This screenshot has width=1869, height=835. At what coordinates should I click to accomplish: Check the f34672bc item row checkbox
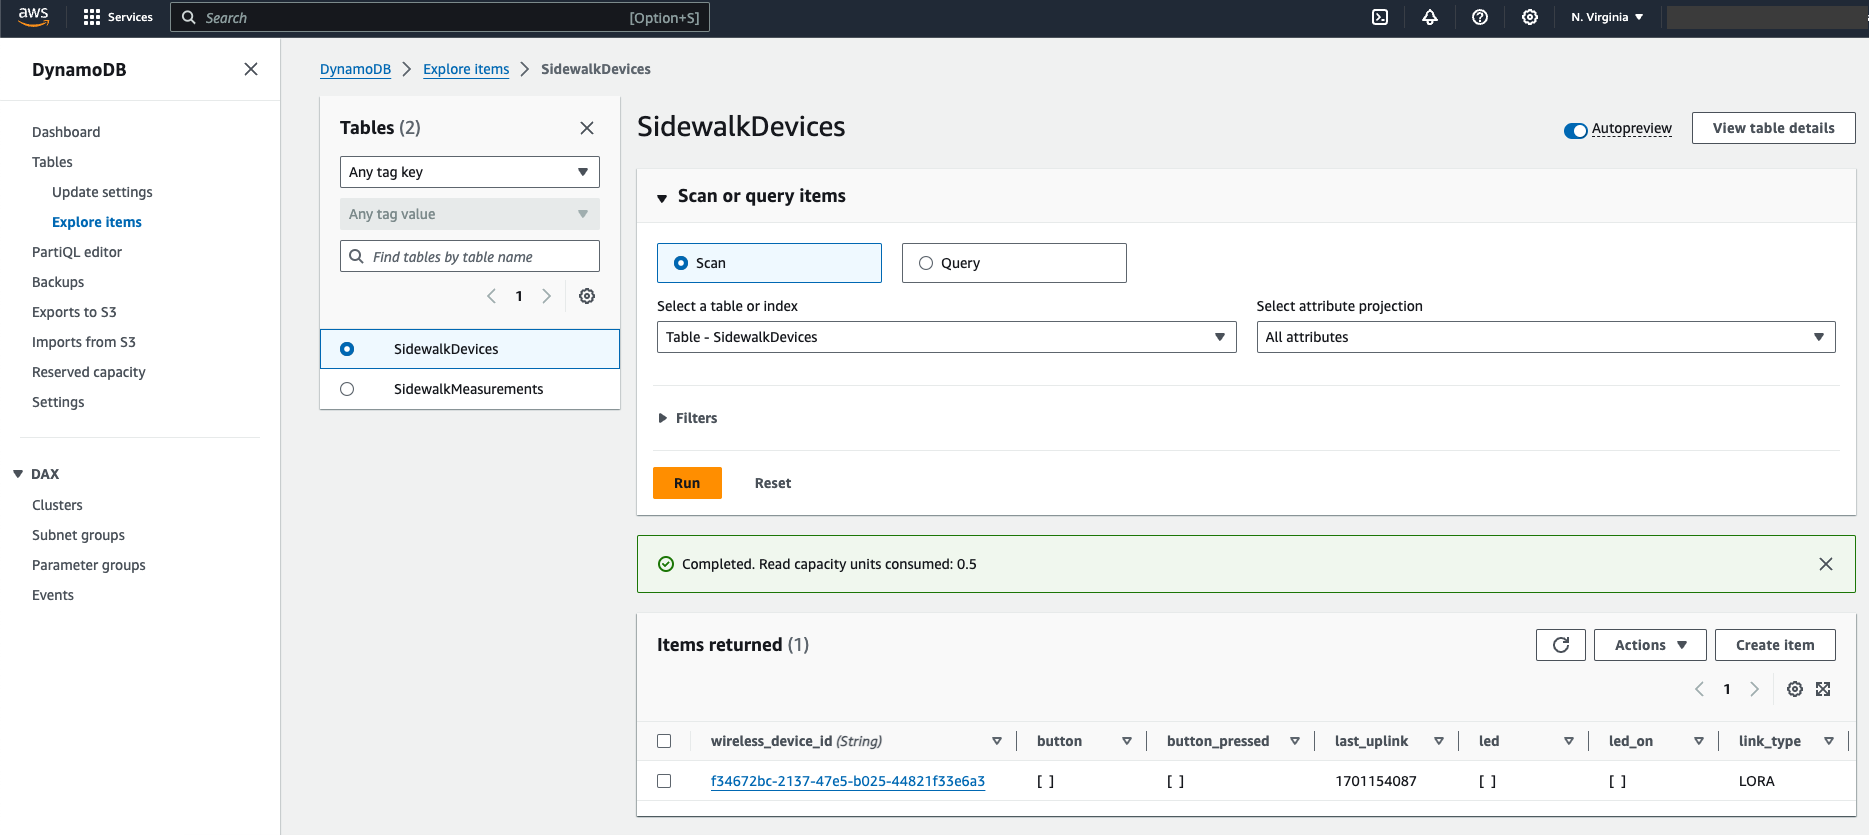(664, 781)
